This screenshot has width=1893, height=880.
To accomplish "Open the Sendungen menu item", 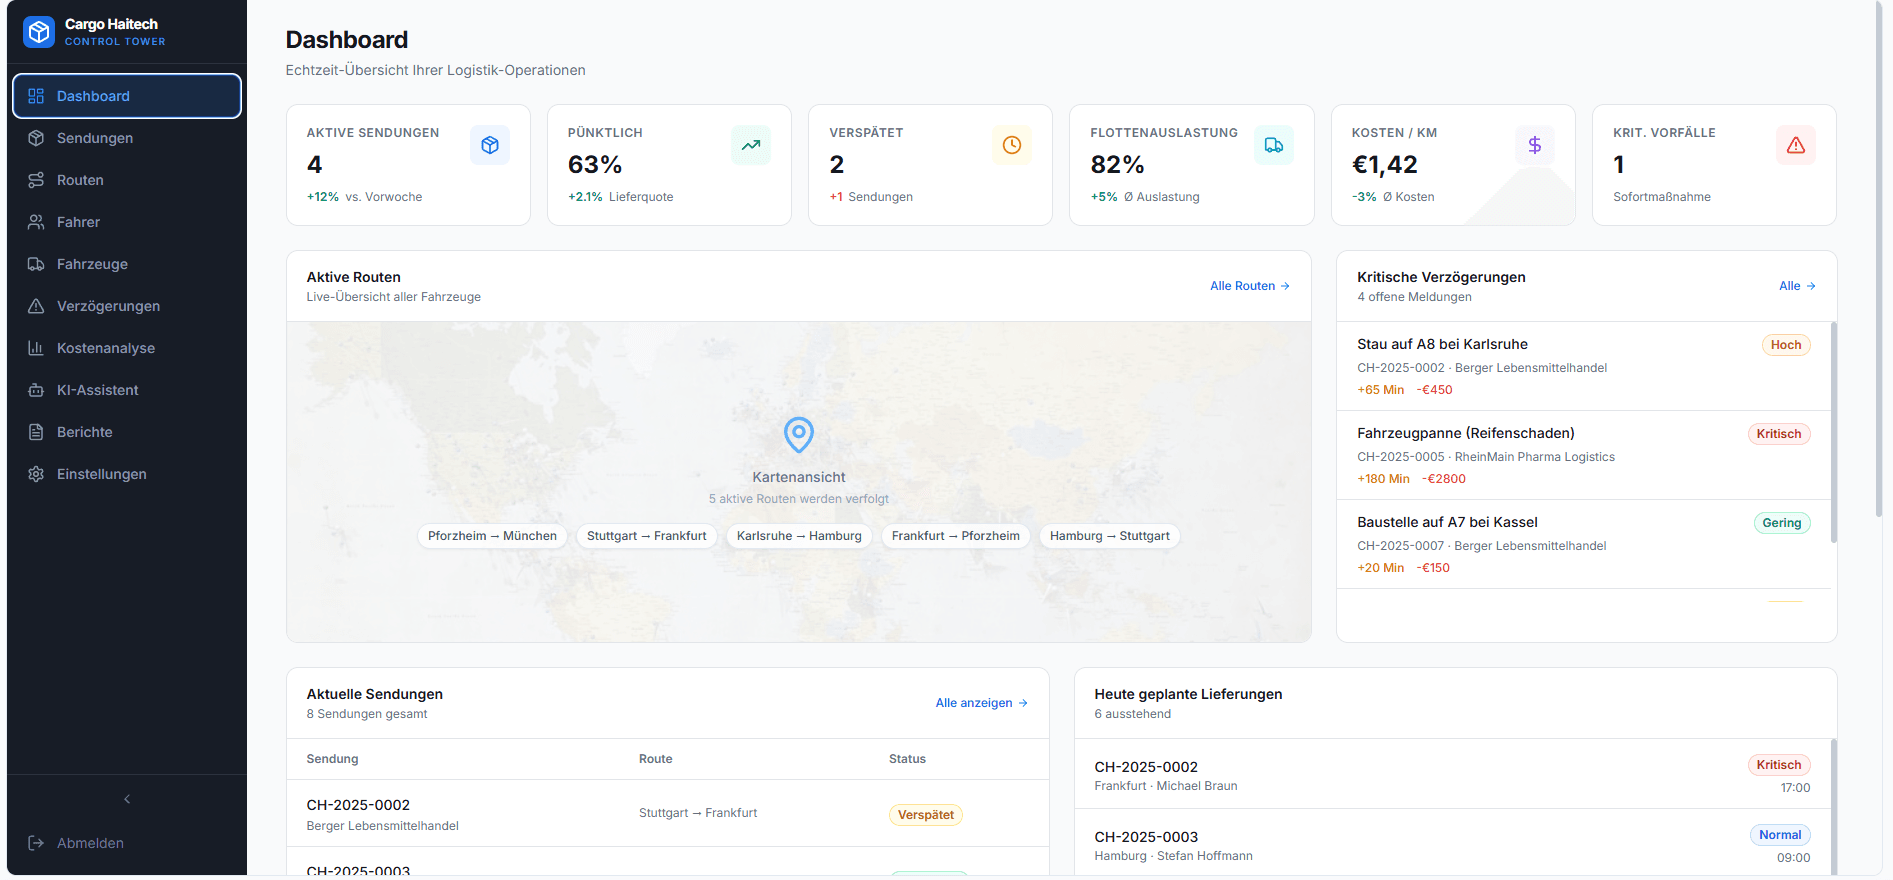I will 127,138.
